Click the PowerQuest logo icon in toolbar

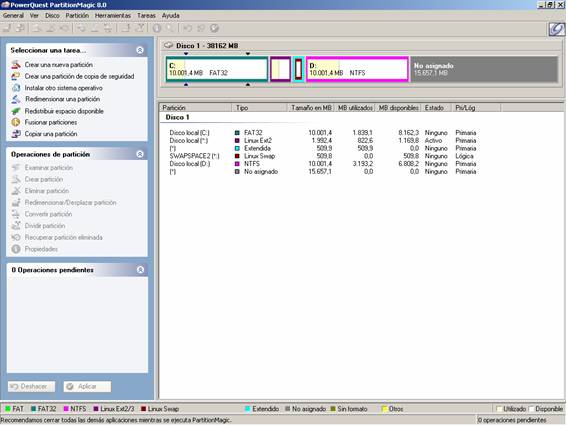coord(556,29)
